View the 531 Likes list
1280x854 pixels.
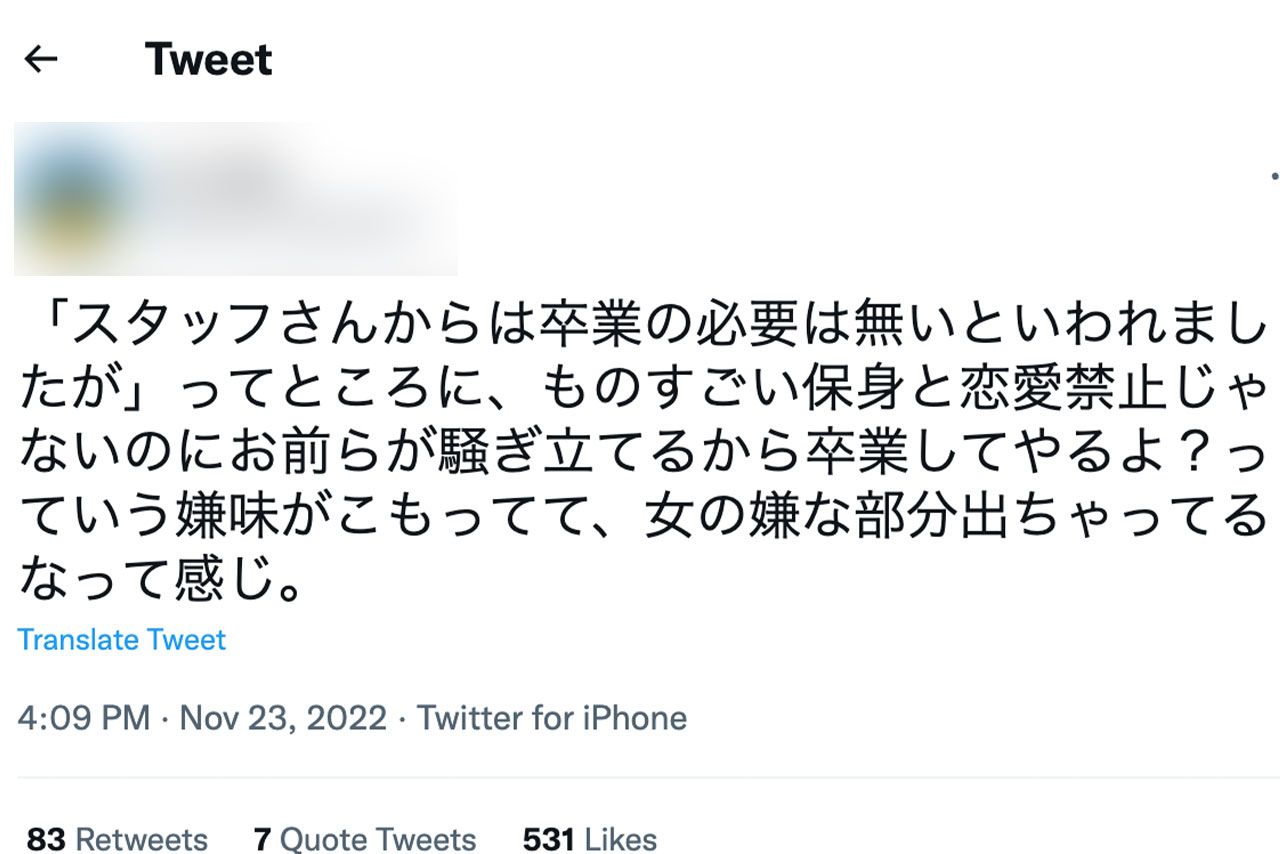[588, 840]
